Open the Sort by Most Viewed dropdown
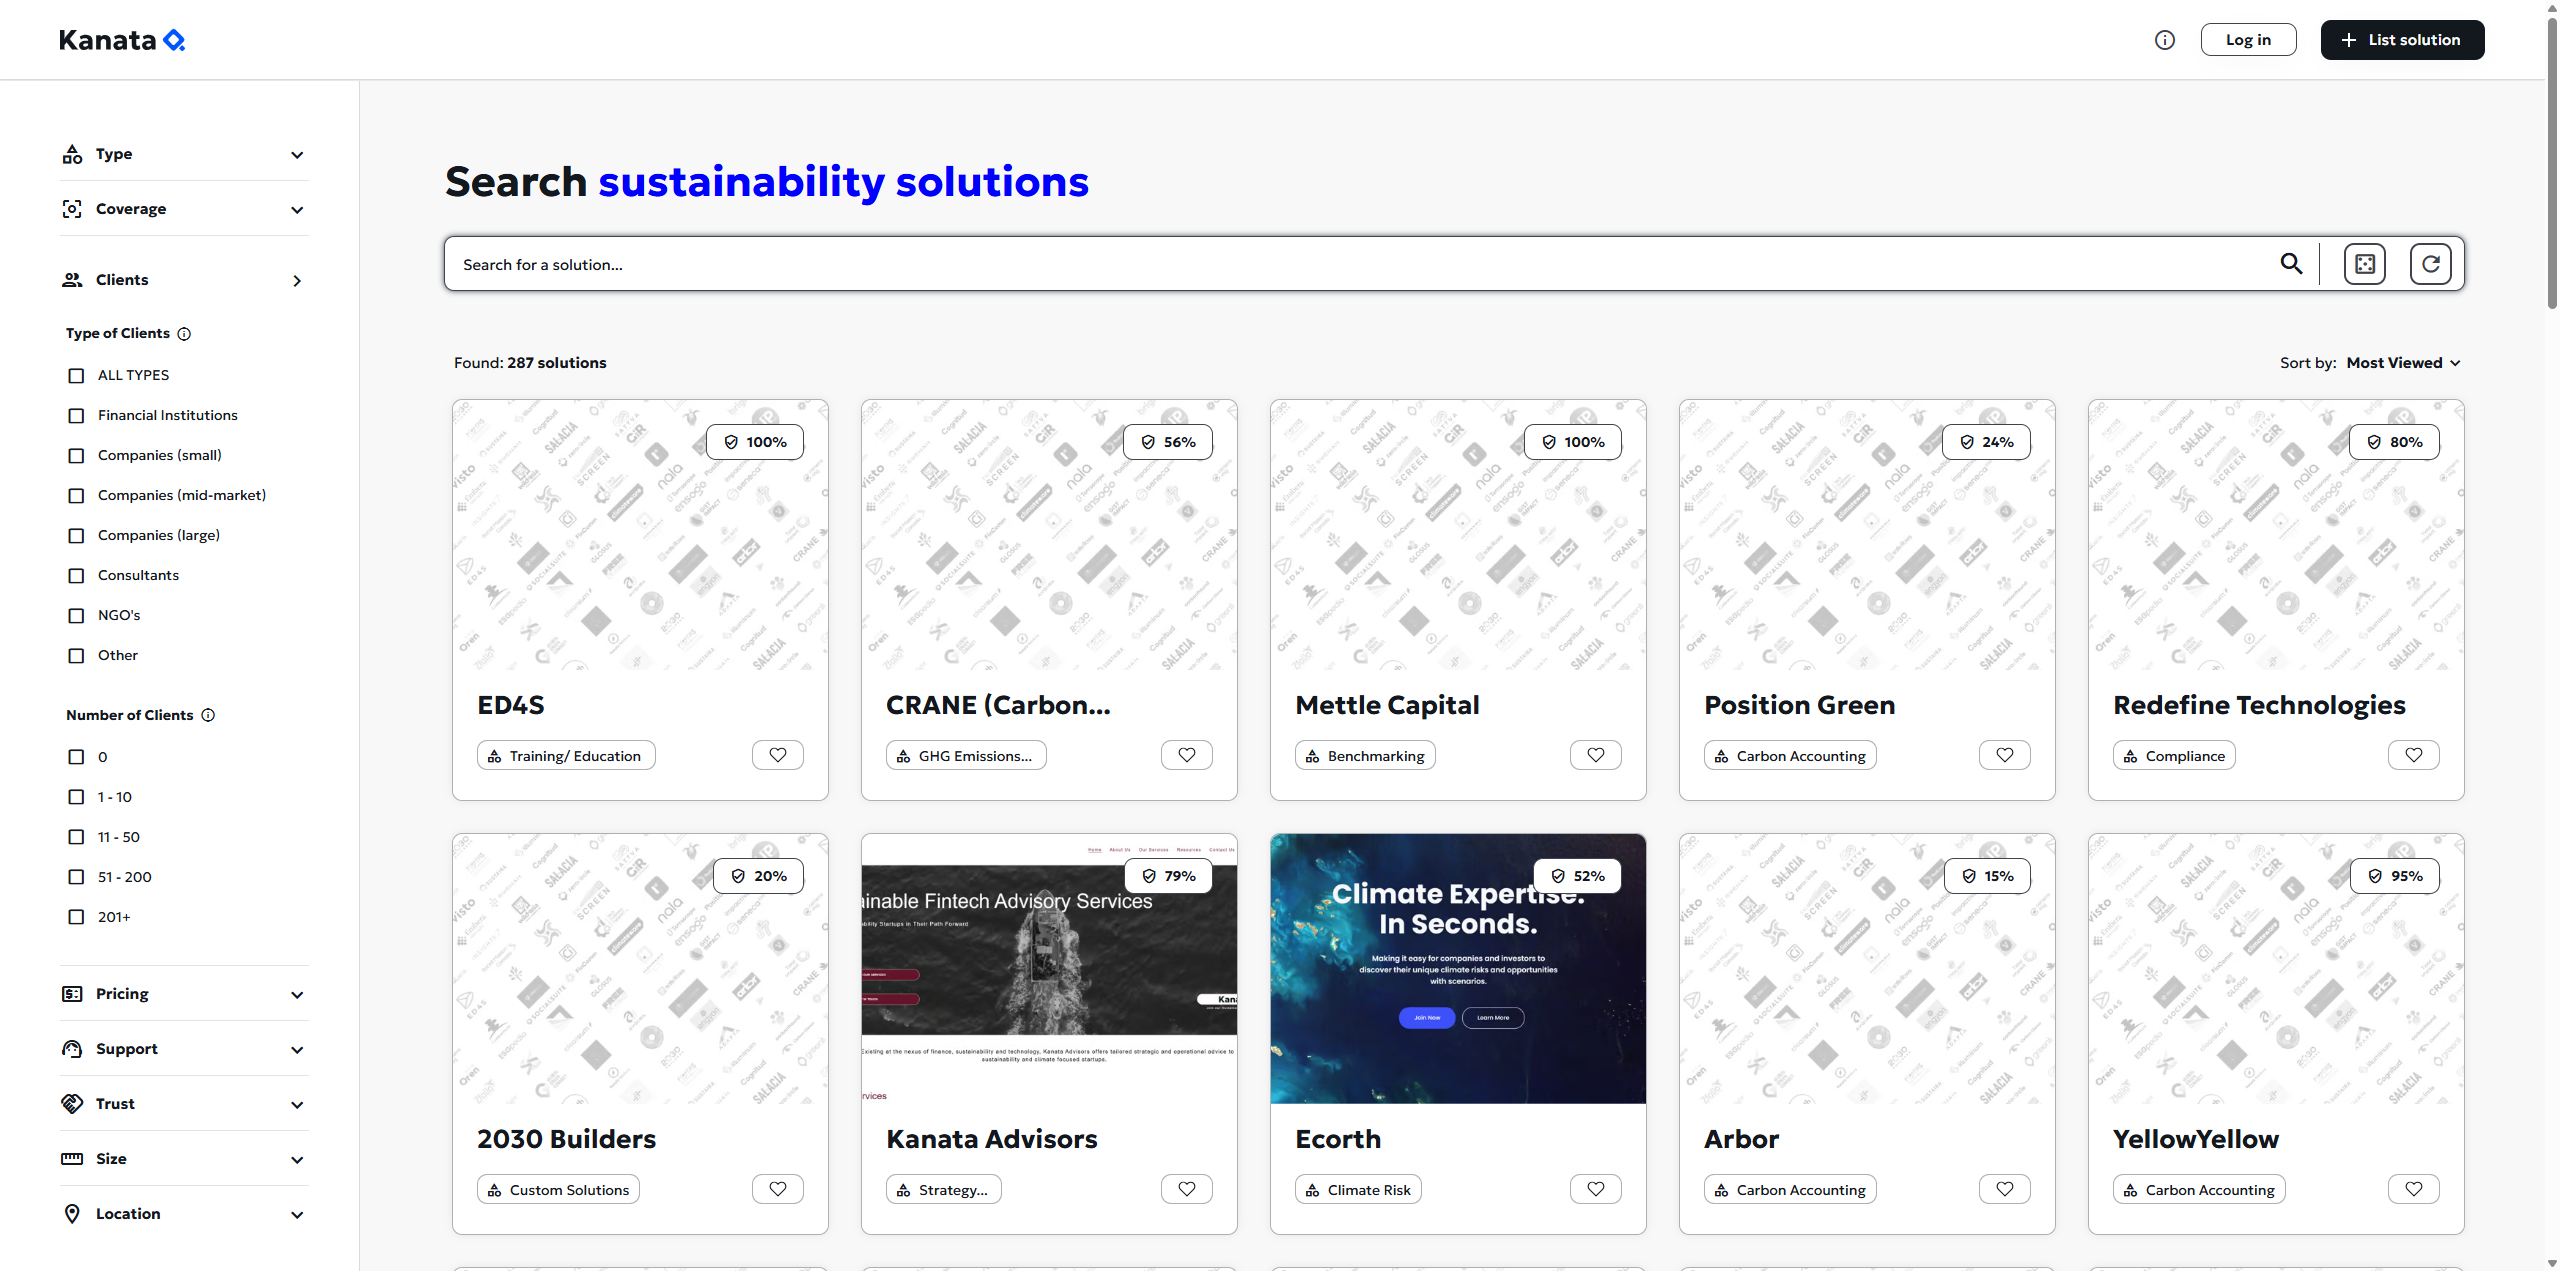 point(2403,363)
